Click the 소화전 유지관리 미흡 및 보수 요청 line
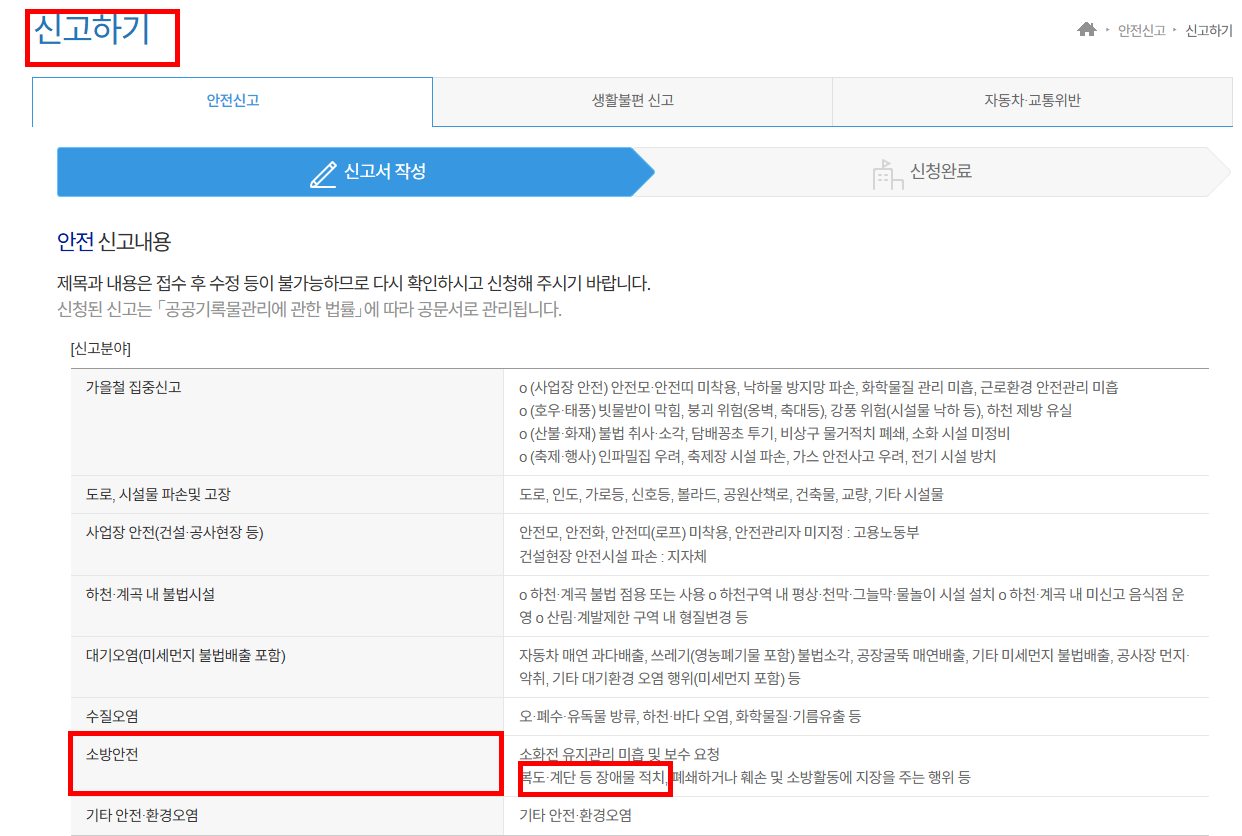Screen dimensions: 1242x836 click(x=619, y=754)
